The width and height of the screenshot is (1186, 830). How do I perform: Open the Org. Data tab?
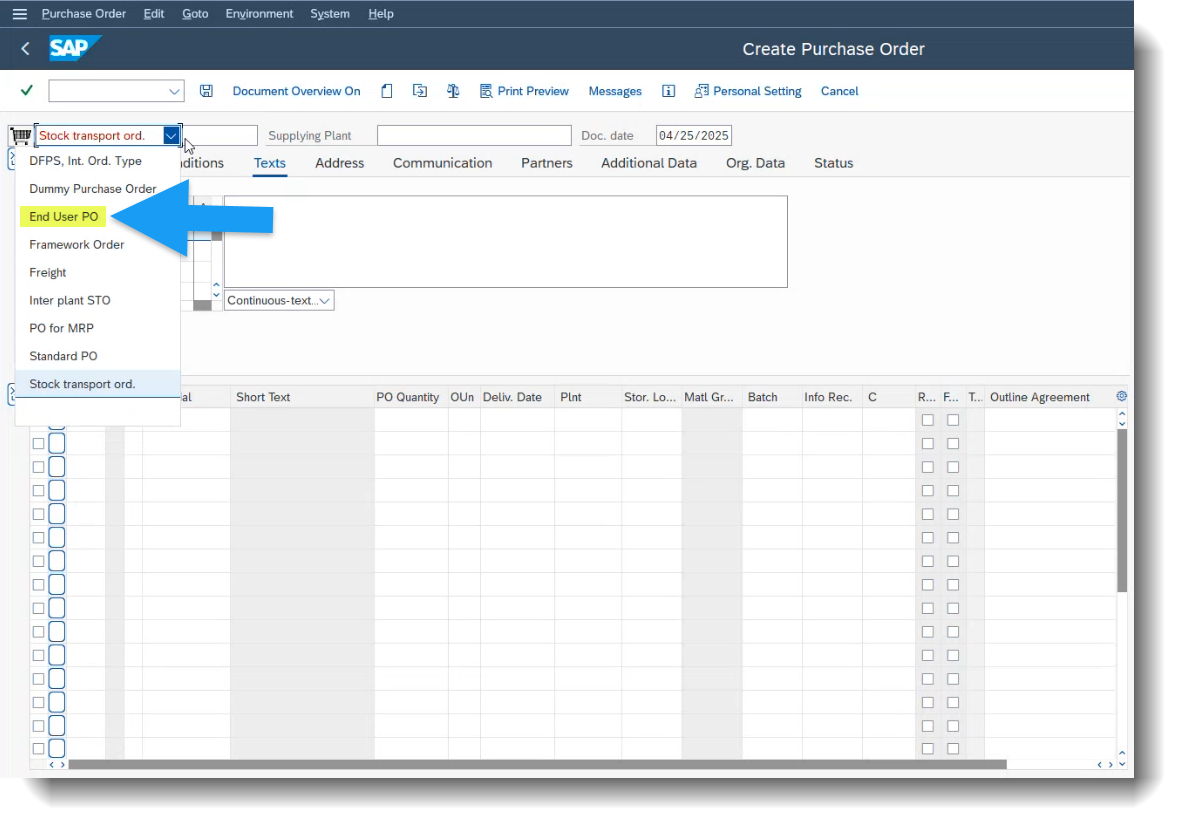click(756, 163)
